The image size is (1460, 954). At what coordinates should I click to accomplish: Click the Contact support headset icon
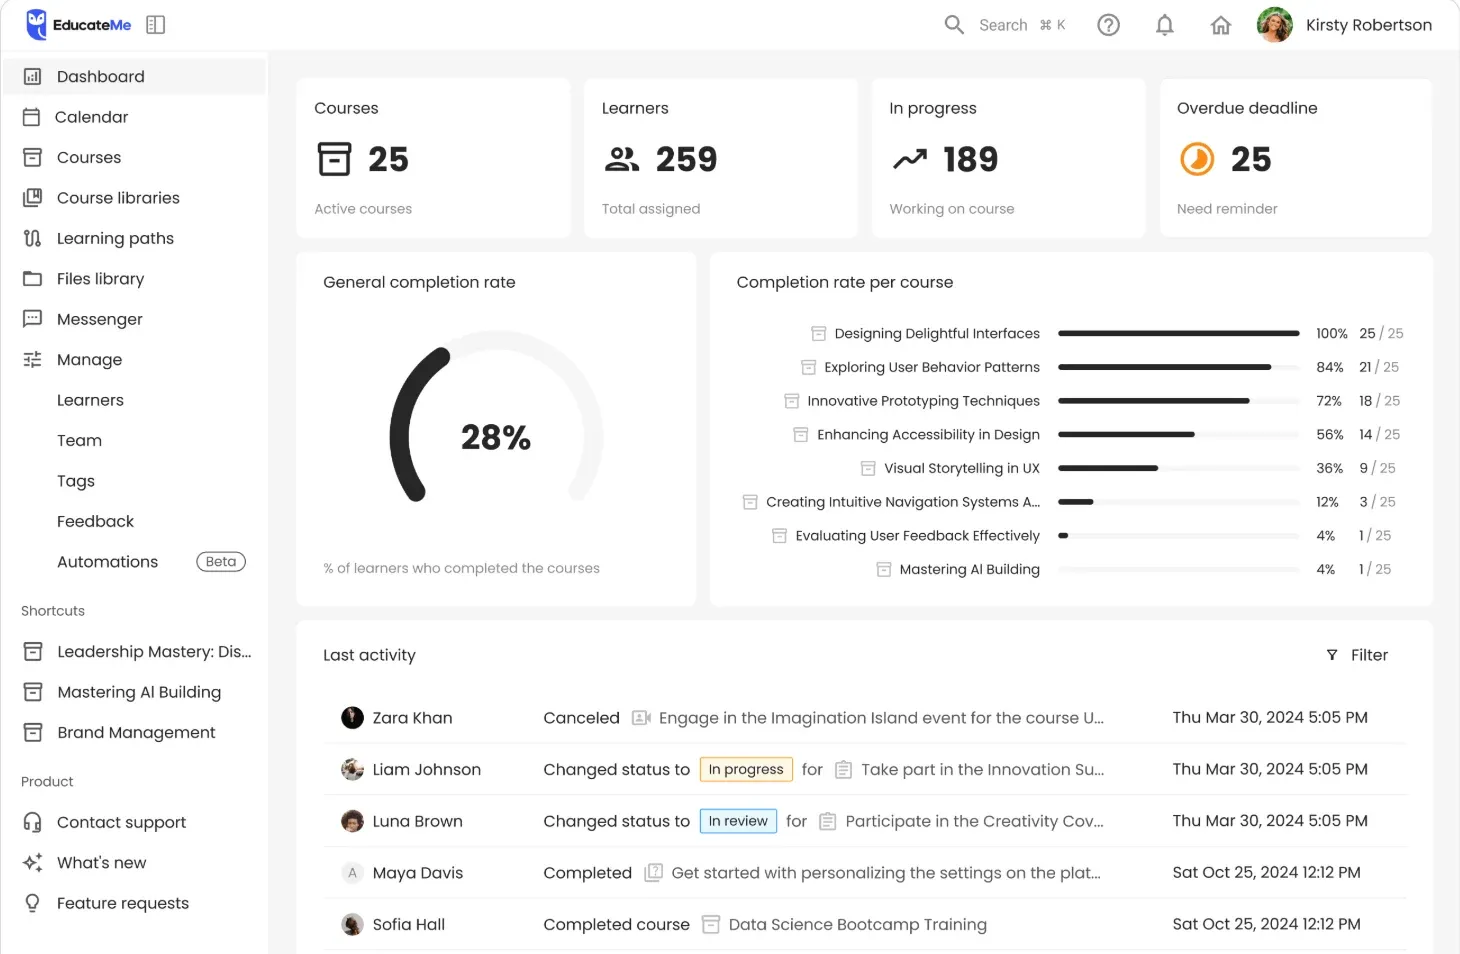(32, 822)
